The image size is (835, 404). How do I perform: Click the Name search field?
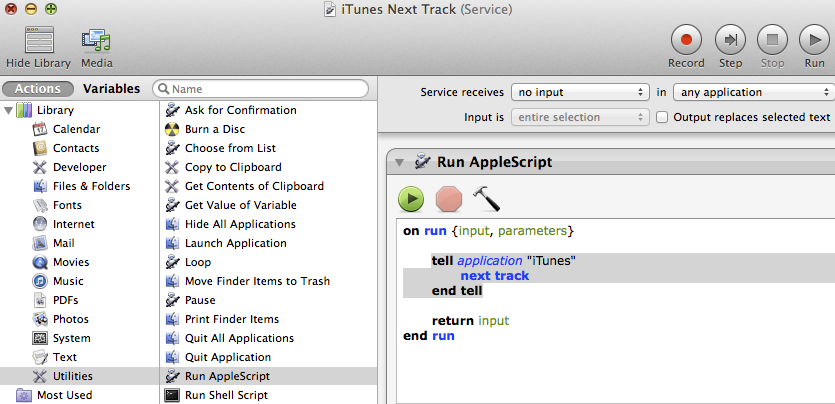[260, 89]
